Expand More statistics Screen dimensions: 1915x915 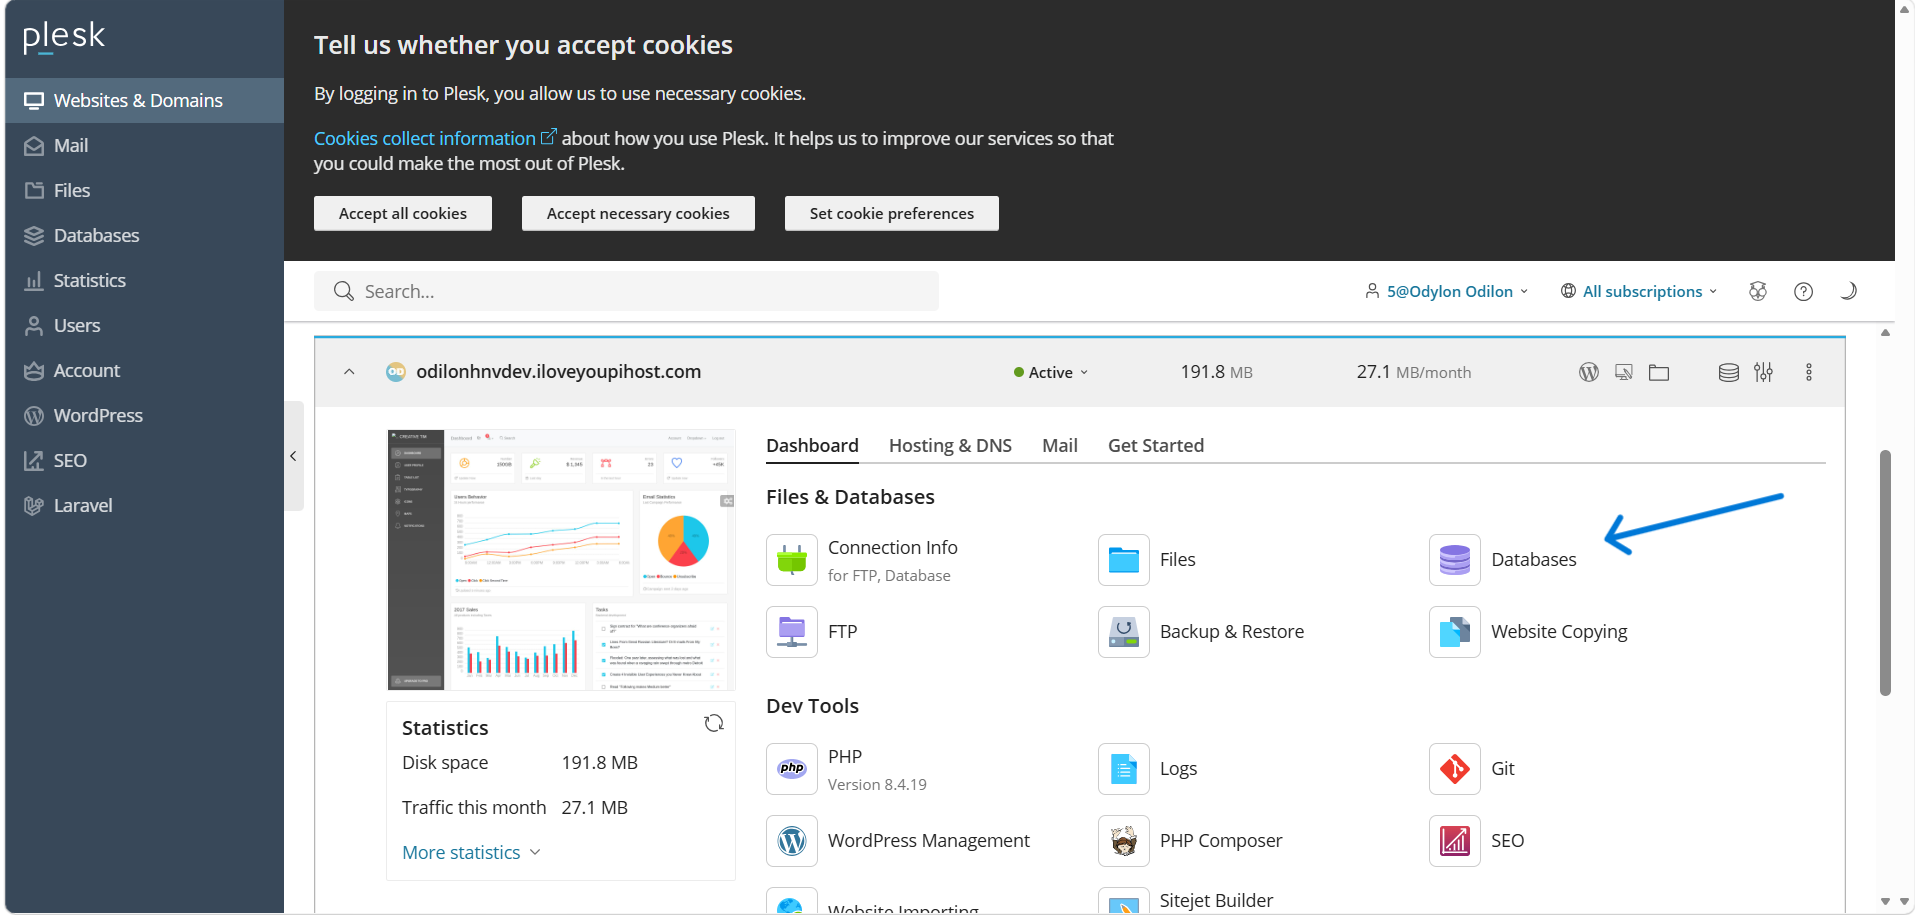(x=470, y=853)
